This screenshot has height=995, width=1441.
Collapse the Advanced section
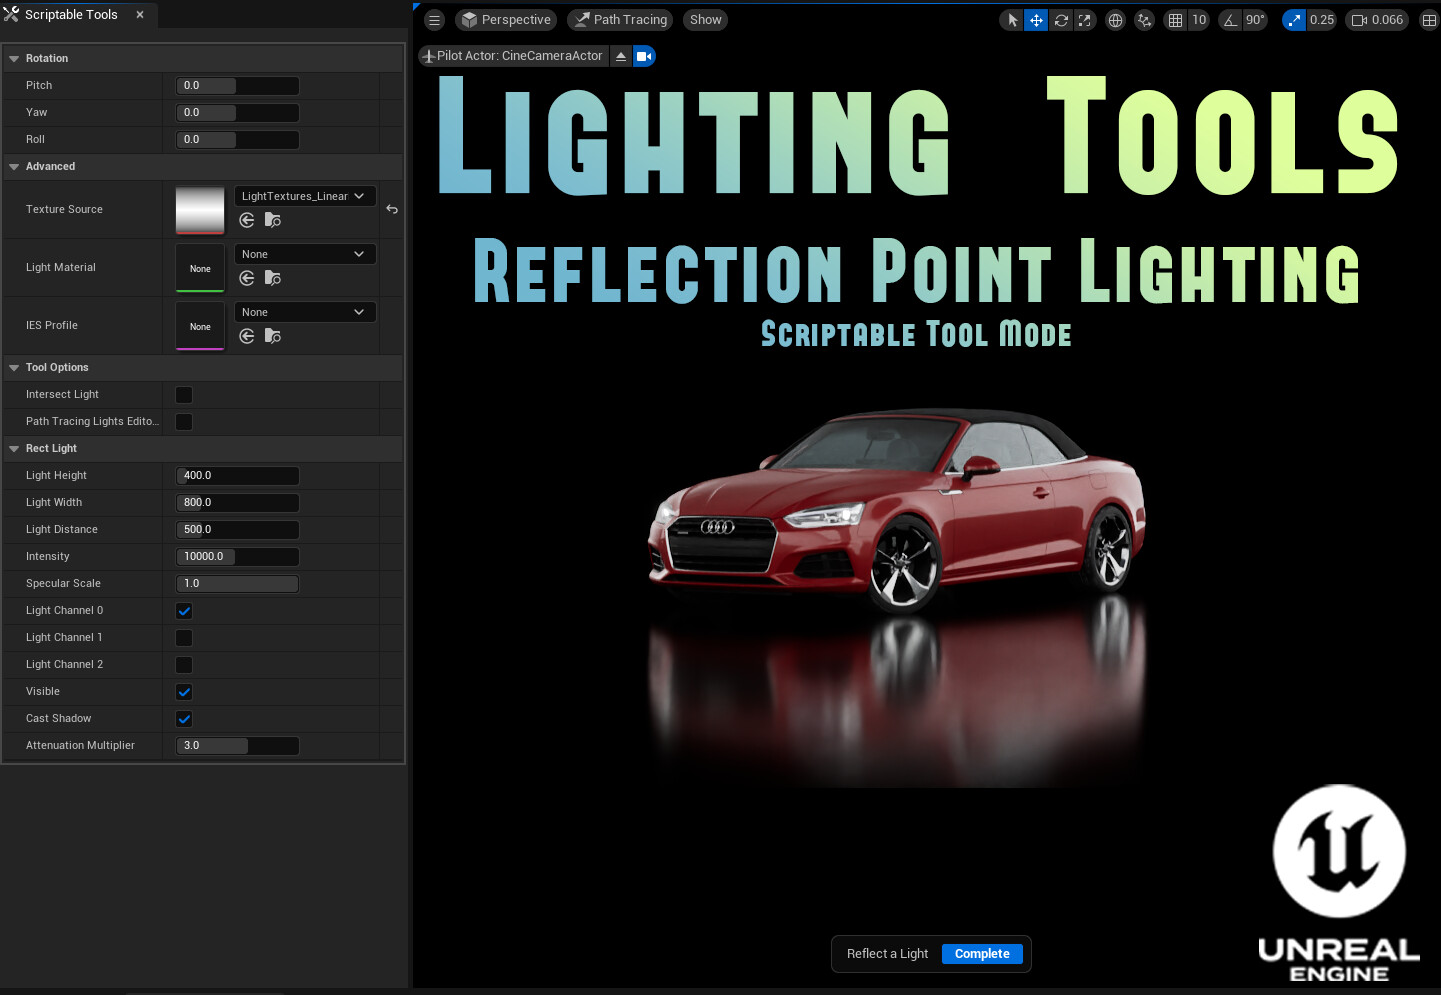tap(14, 167)
